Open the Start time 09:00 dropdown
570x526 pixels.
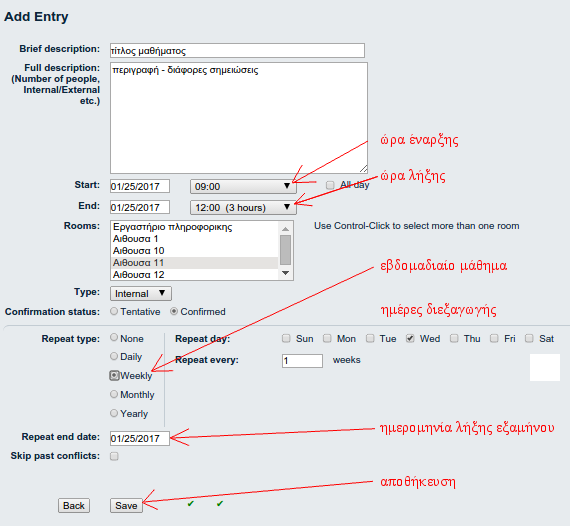click(243, 186)
